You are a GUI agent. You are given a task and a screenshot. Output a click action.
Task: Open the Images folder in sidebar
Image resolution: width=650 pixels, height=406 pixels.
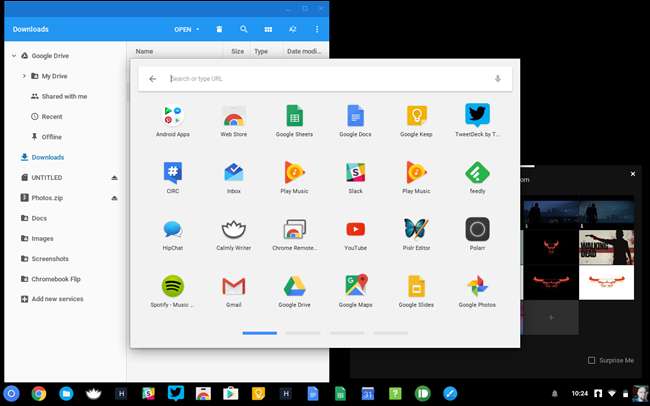tap(42, 238)
